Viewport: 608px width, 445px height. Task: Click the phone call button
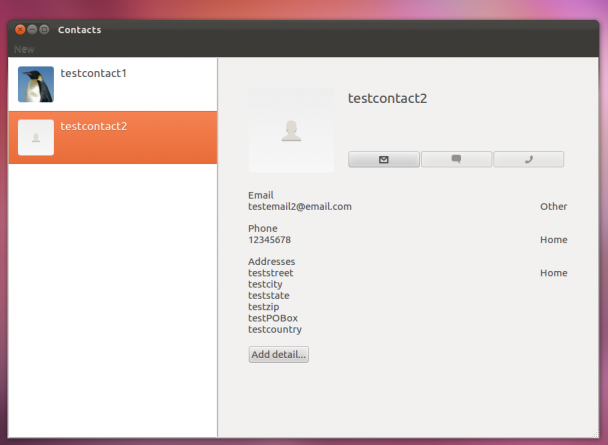pyautogui.click(x=529, y=159)
